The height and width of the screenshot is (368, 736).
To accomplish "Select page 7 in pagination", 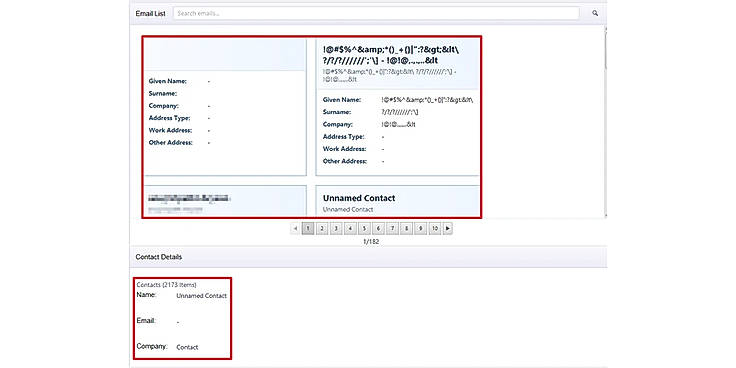I will [392, 229].
